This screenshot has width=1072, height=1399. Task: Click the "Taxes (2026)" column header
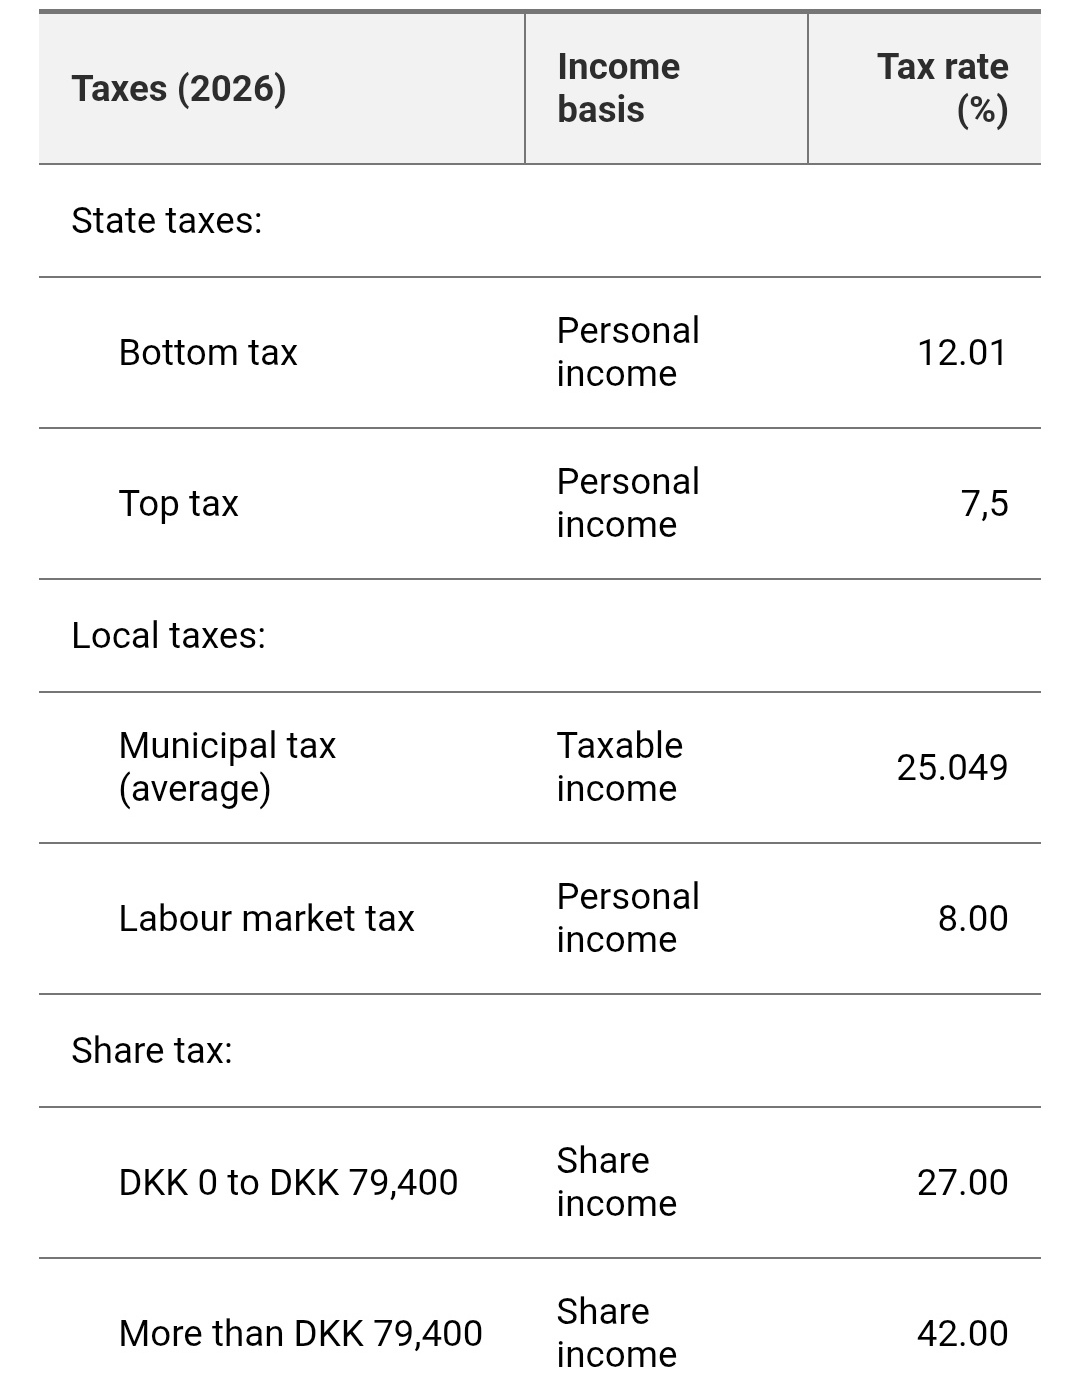point(179,89)
